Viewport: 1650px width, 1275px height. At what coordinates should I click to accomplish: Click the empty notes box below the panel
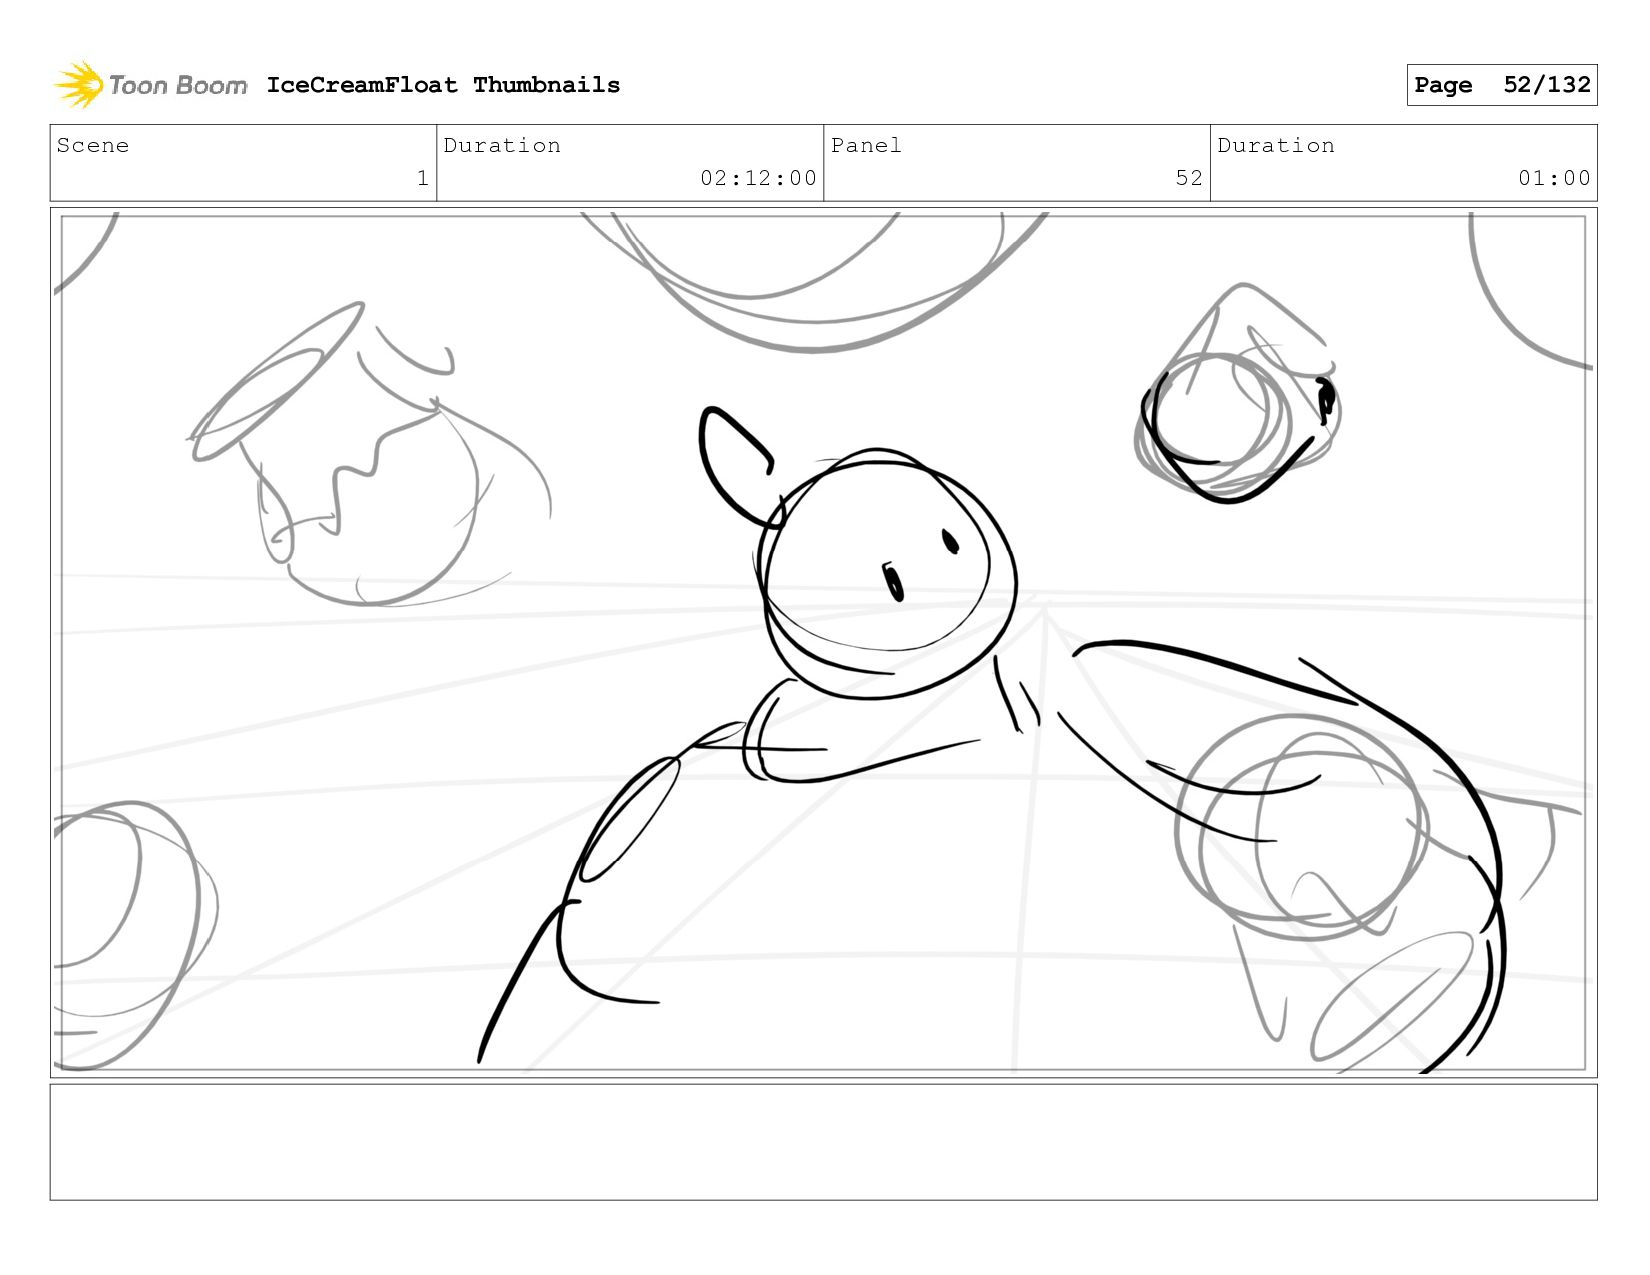[x=824, y=1142]
